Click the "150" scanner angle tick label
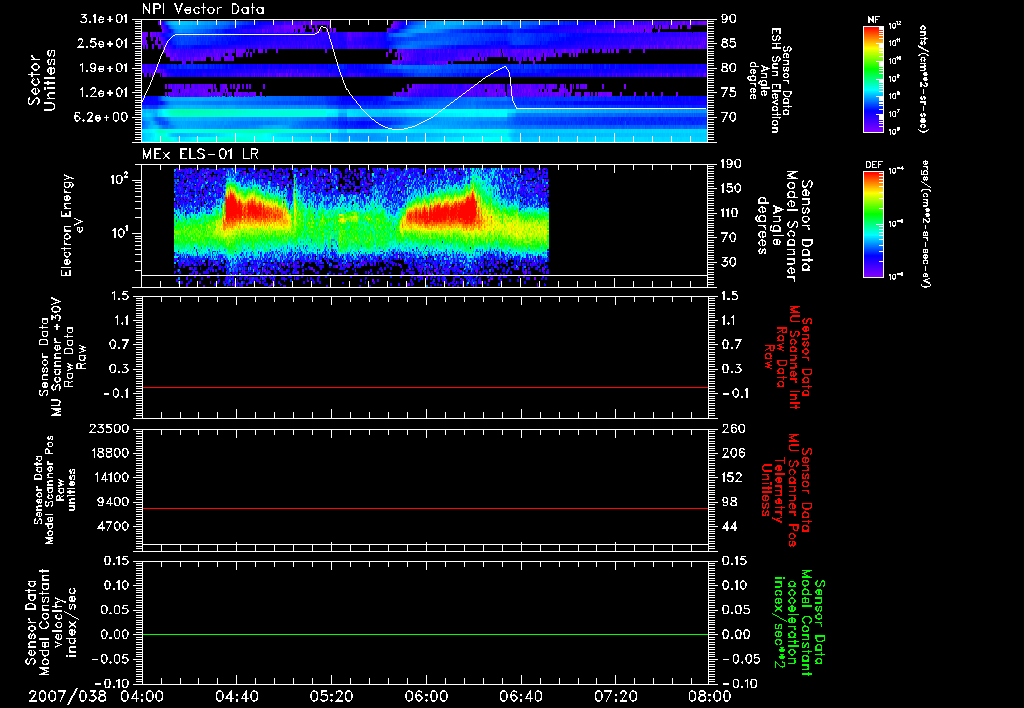The image size is (1024, 708). click(x=731, y=189)
